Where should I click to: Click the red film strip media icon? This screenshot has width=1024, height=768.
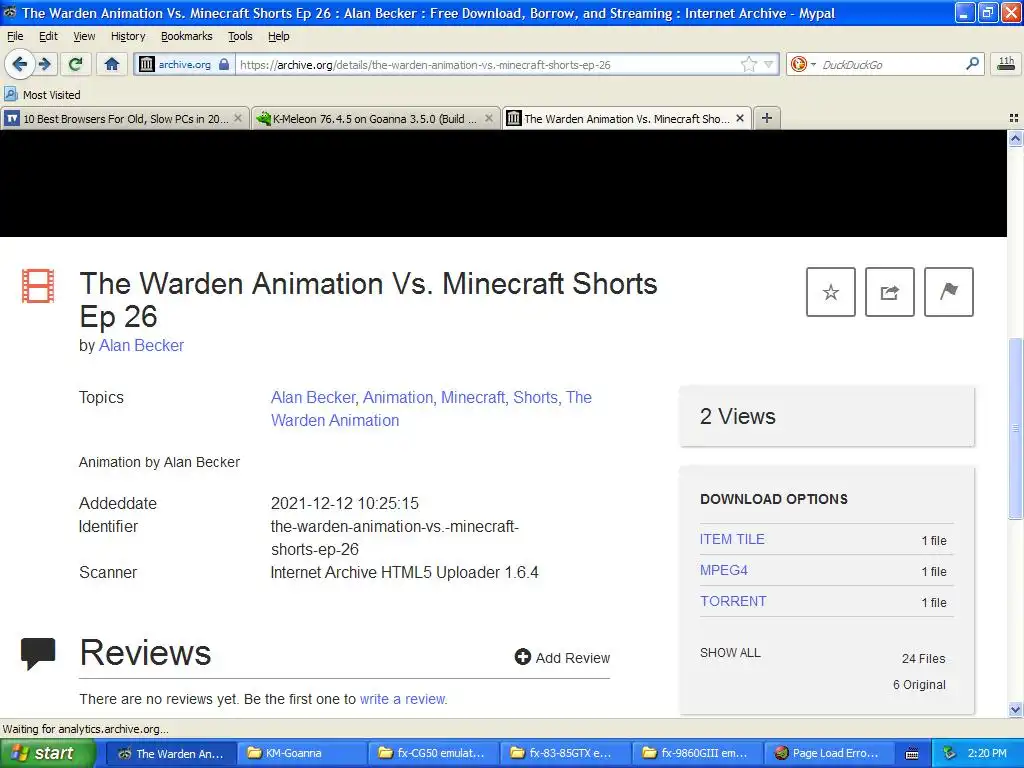(38, 286)
